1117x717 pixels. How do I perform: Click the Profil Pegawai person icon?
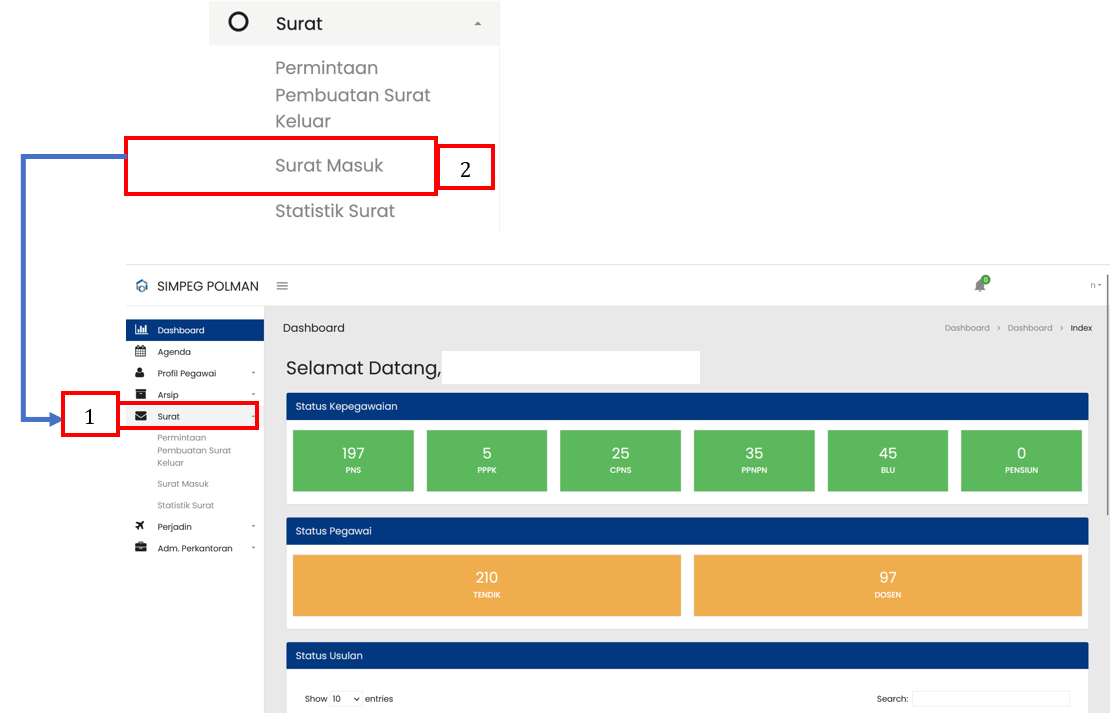click(141, 373)
